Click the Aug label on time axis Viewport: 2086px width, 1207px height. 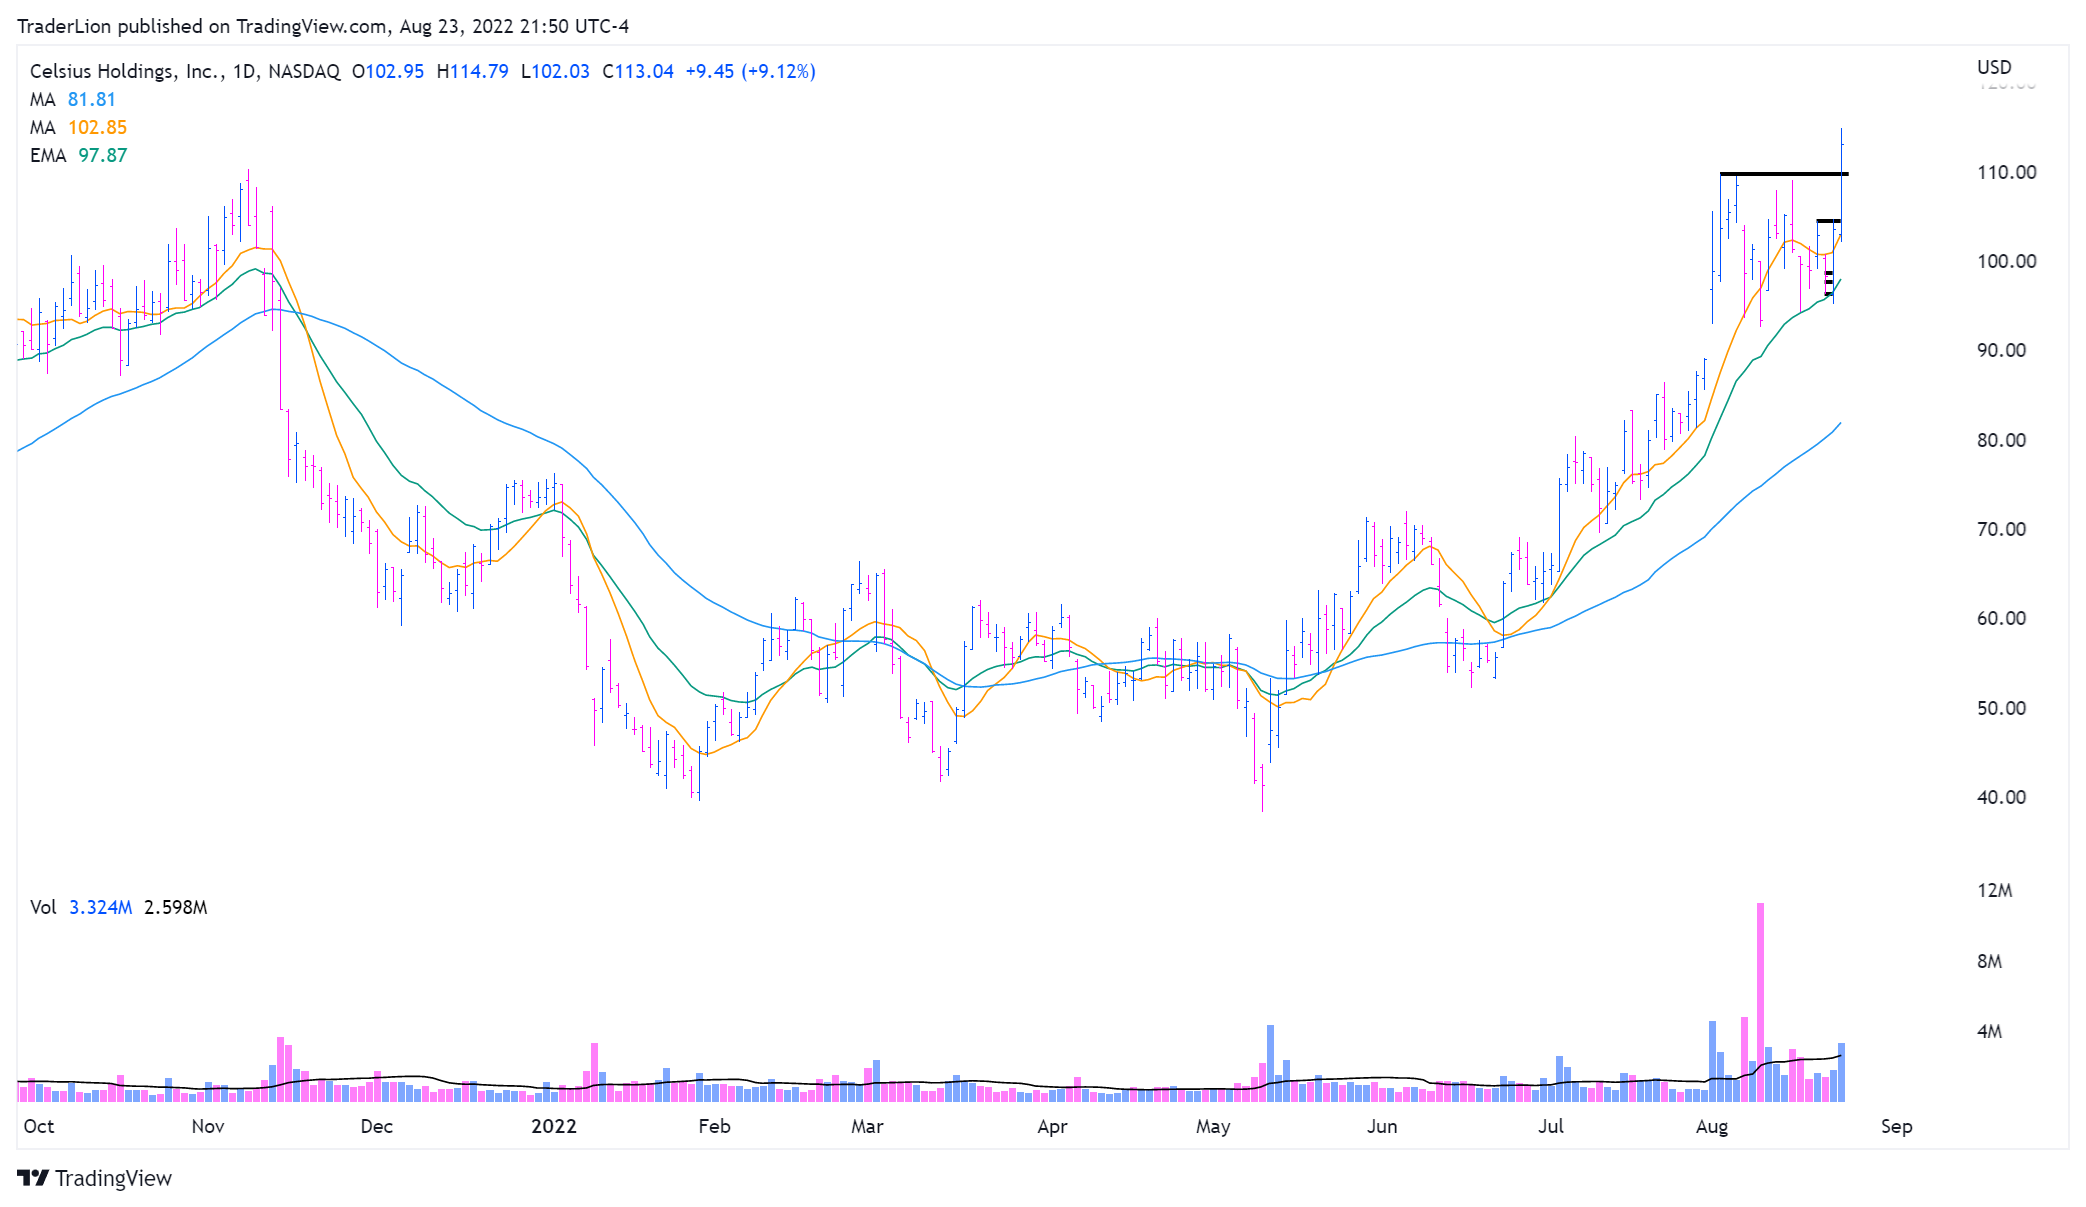tap(1712, 1126)
